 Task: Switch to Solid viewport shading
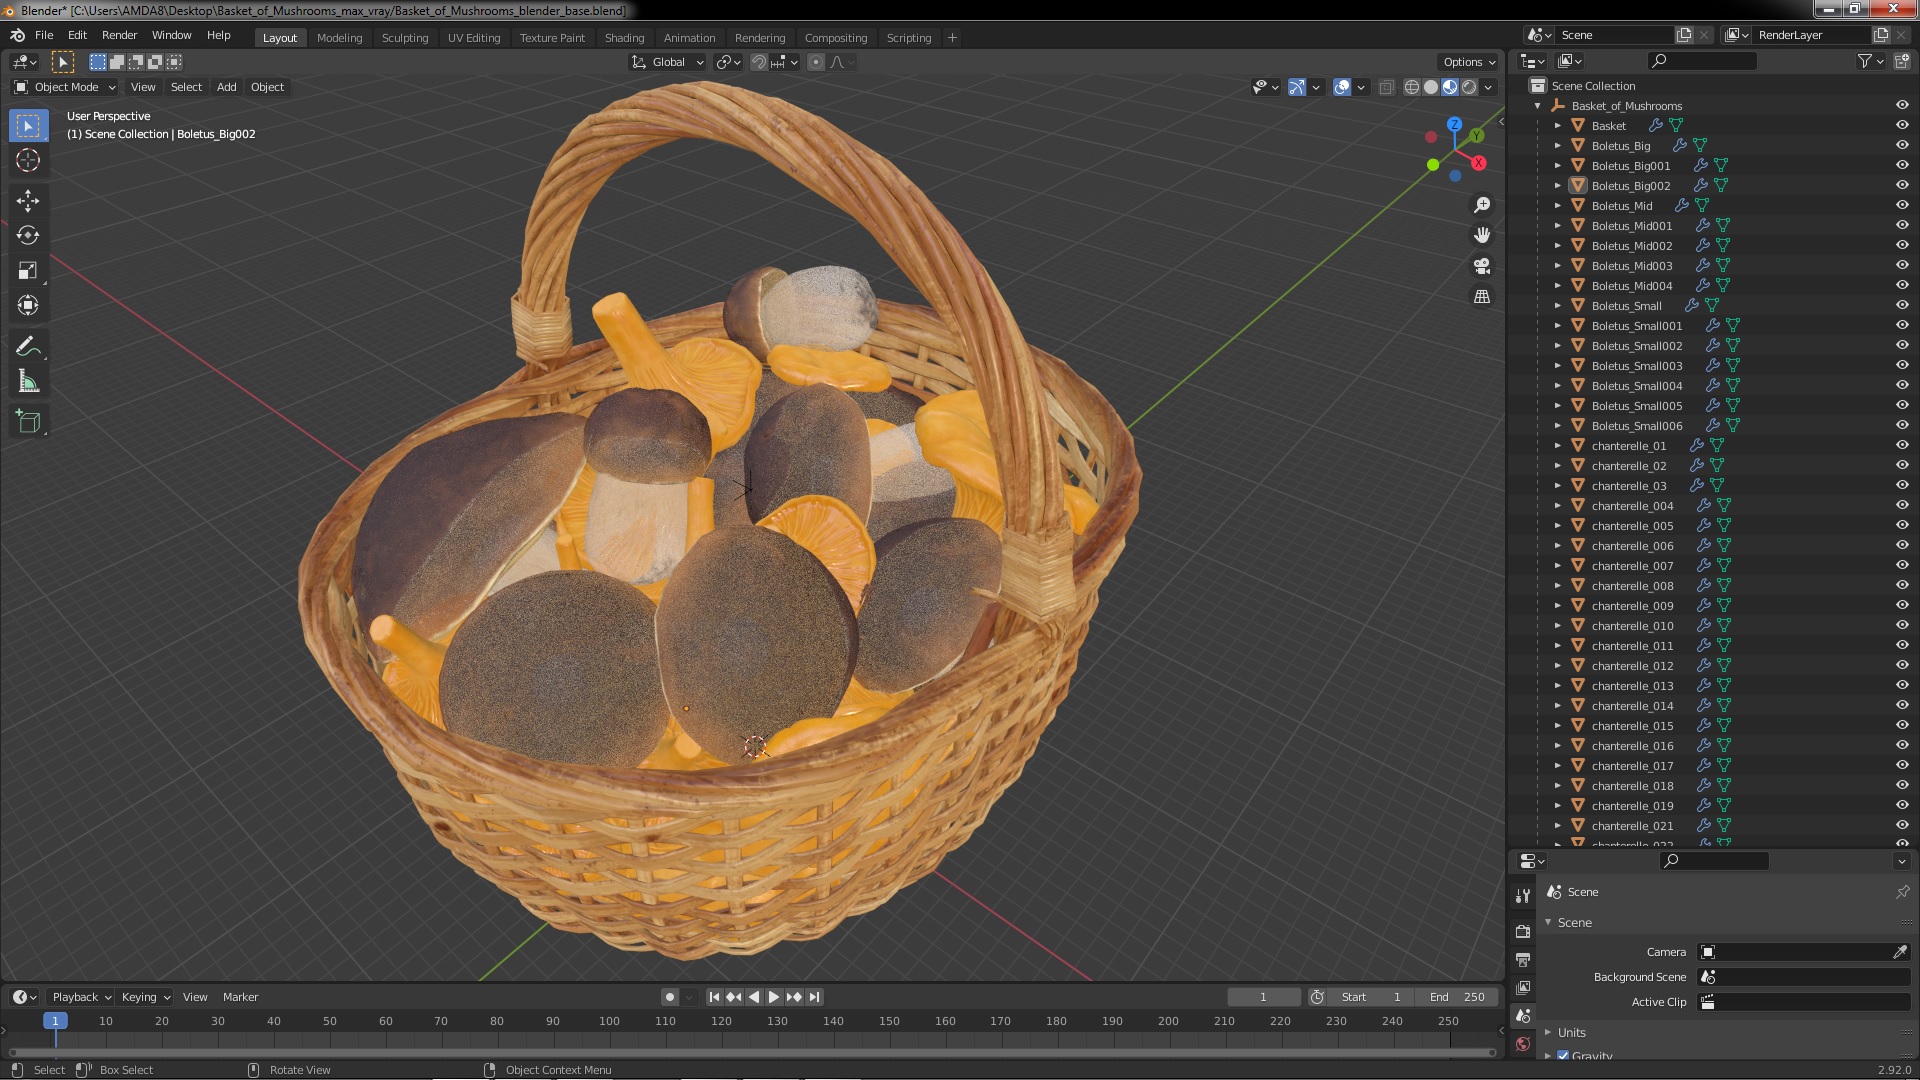pos(1431,87)
